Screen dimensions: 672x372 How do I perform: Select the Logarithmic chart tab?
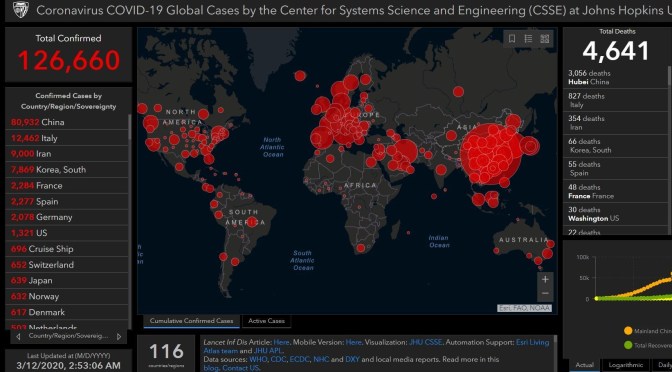(626, 365)
